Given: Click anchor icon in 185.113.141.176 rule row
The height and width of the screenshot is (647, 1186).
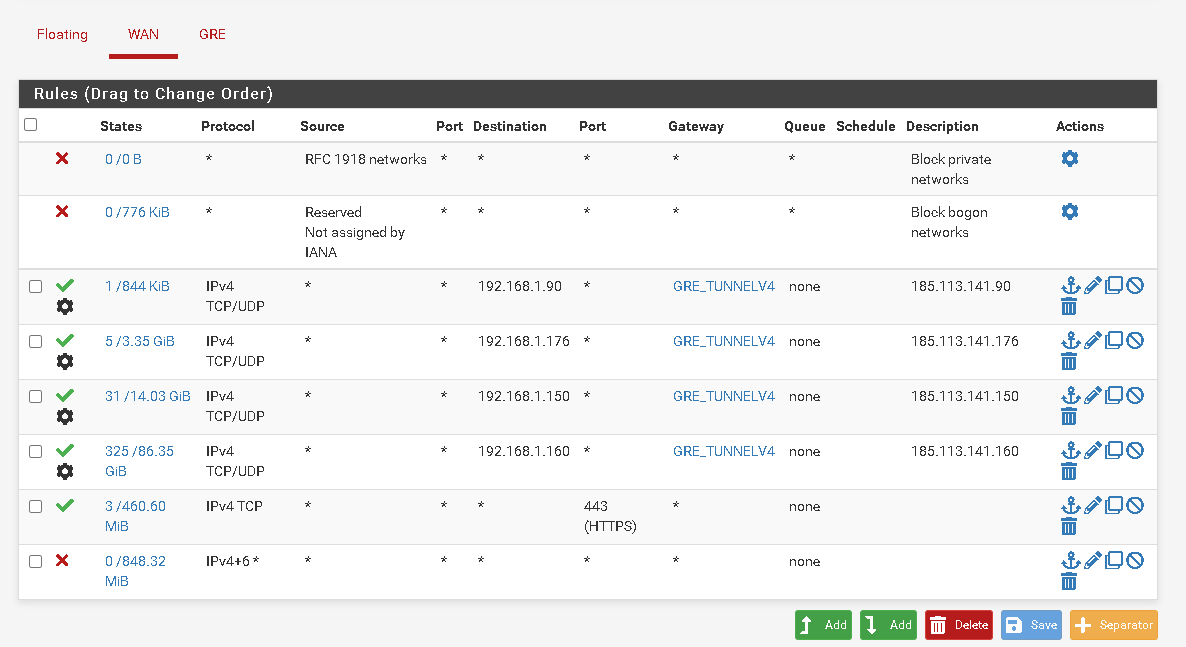Looking at the screenshot, I should click(1070, 341).
